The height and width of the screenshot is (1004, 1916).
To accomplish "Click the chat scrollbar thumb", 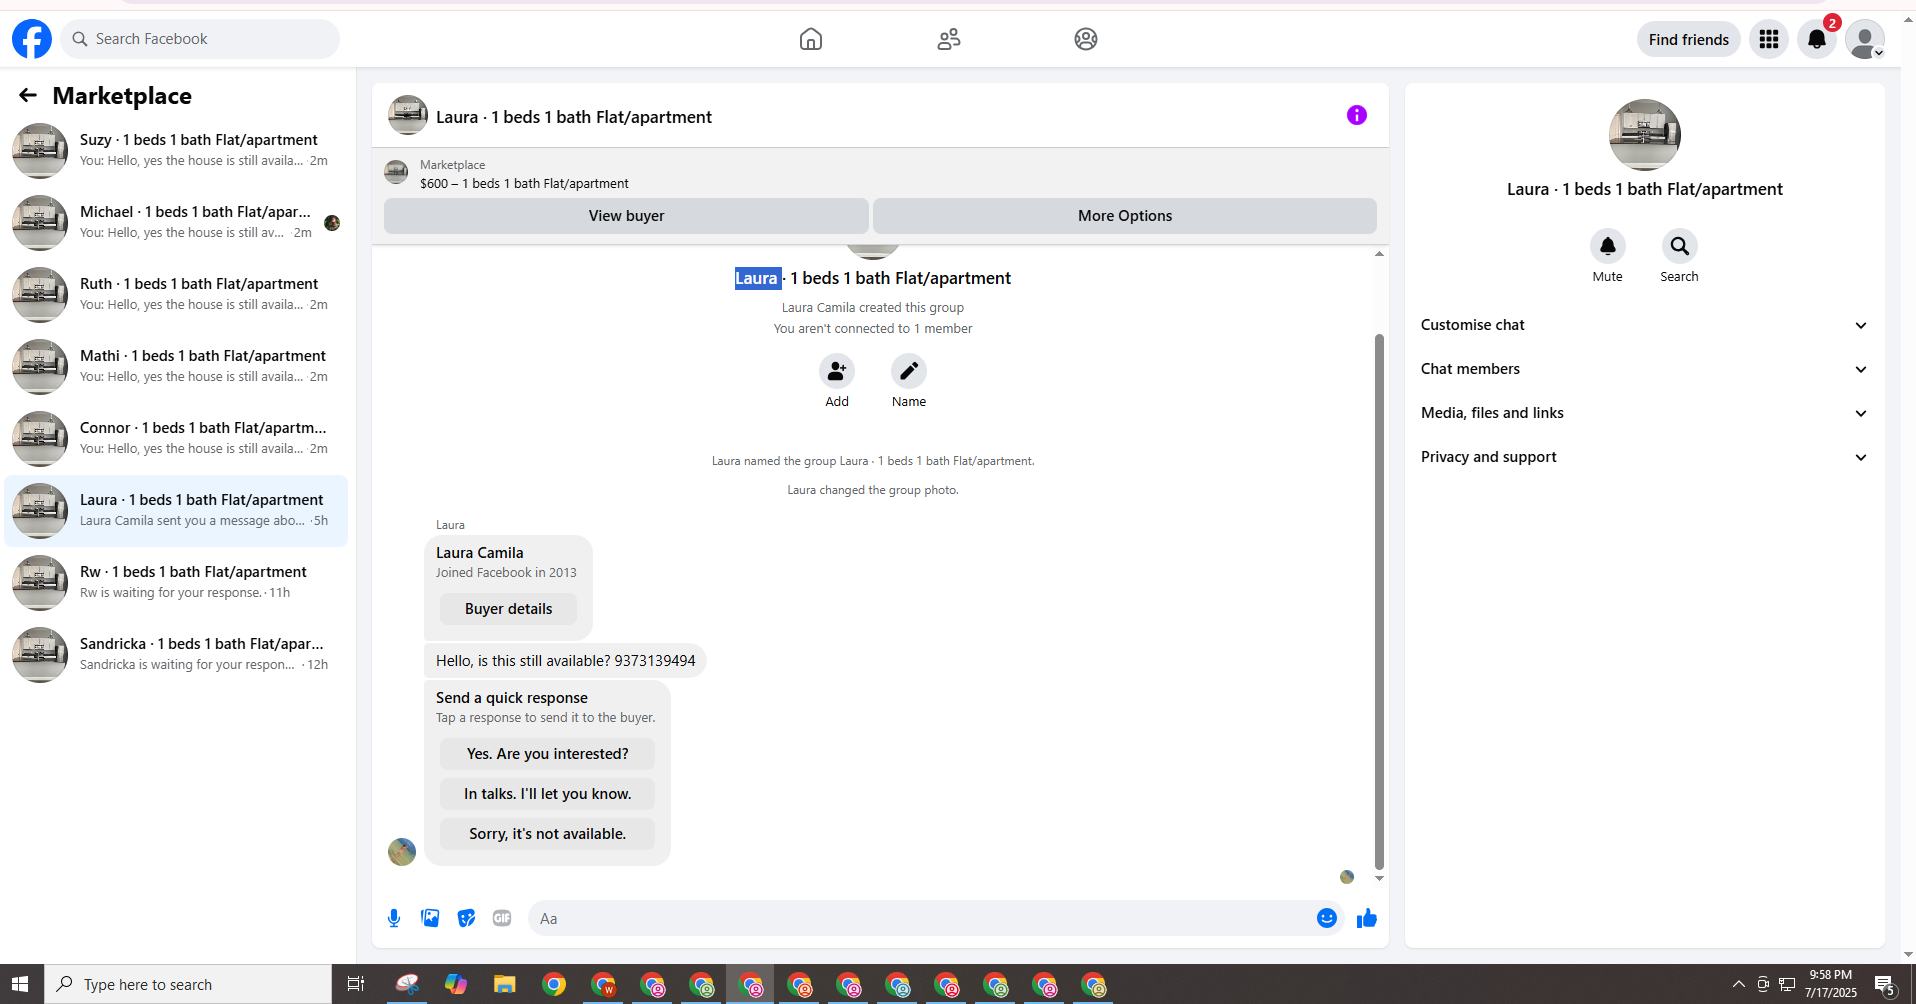I will (x=1379, y=602).
